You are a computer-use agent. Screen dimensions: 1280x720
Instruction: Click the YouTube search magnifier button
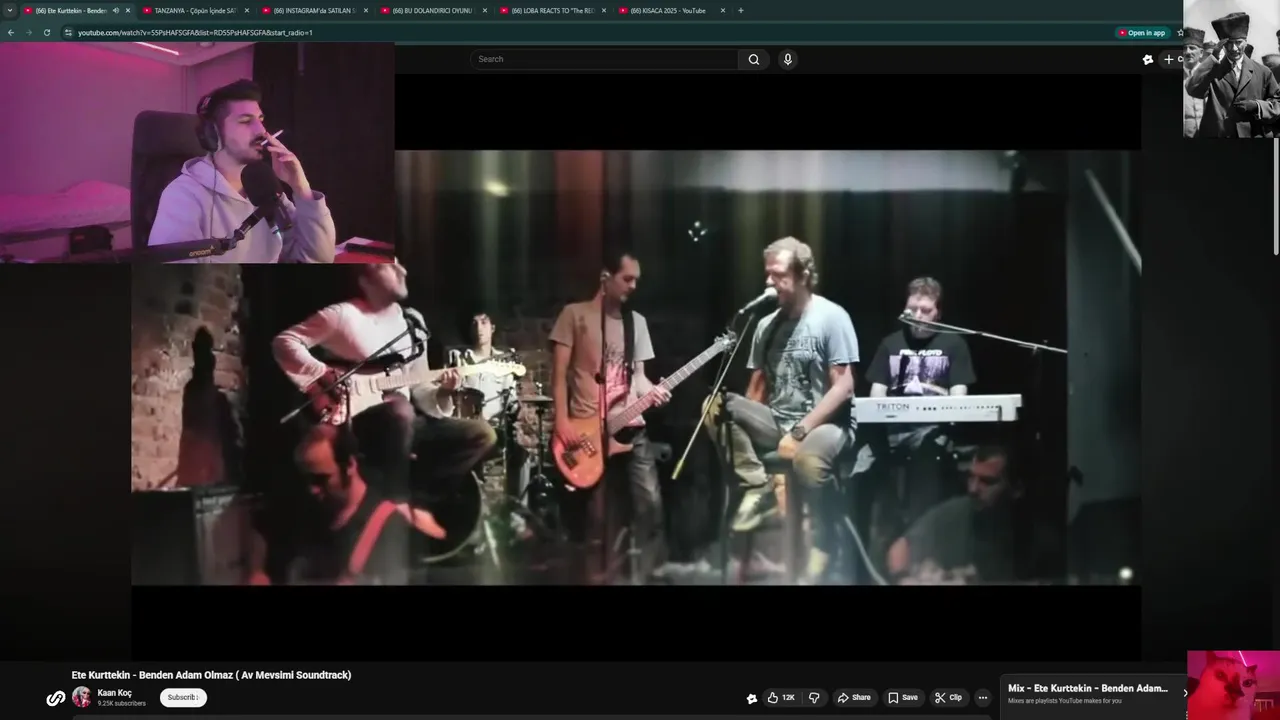(754, 59)
